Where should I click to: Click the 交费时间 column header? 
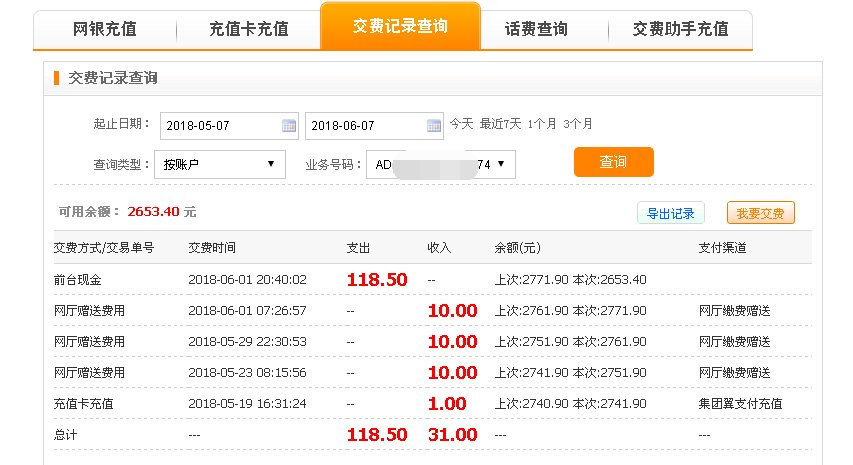(212, 248)
